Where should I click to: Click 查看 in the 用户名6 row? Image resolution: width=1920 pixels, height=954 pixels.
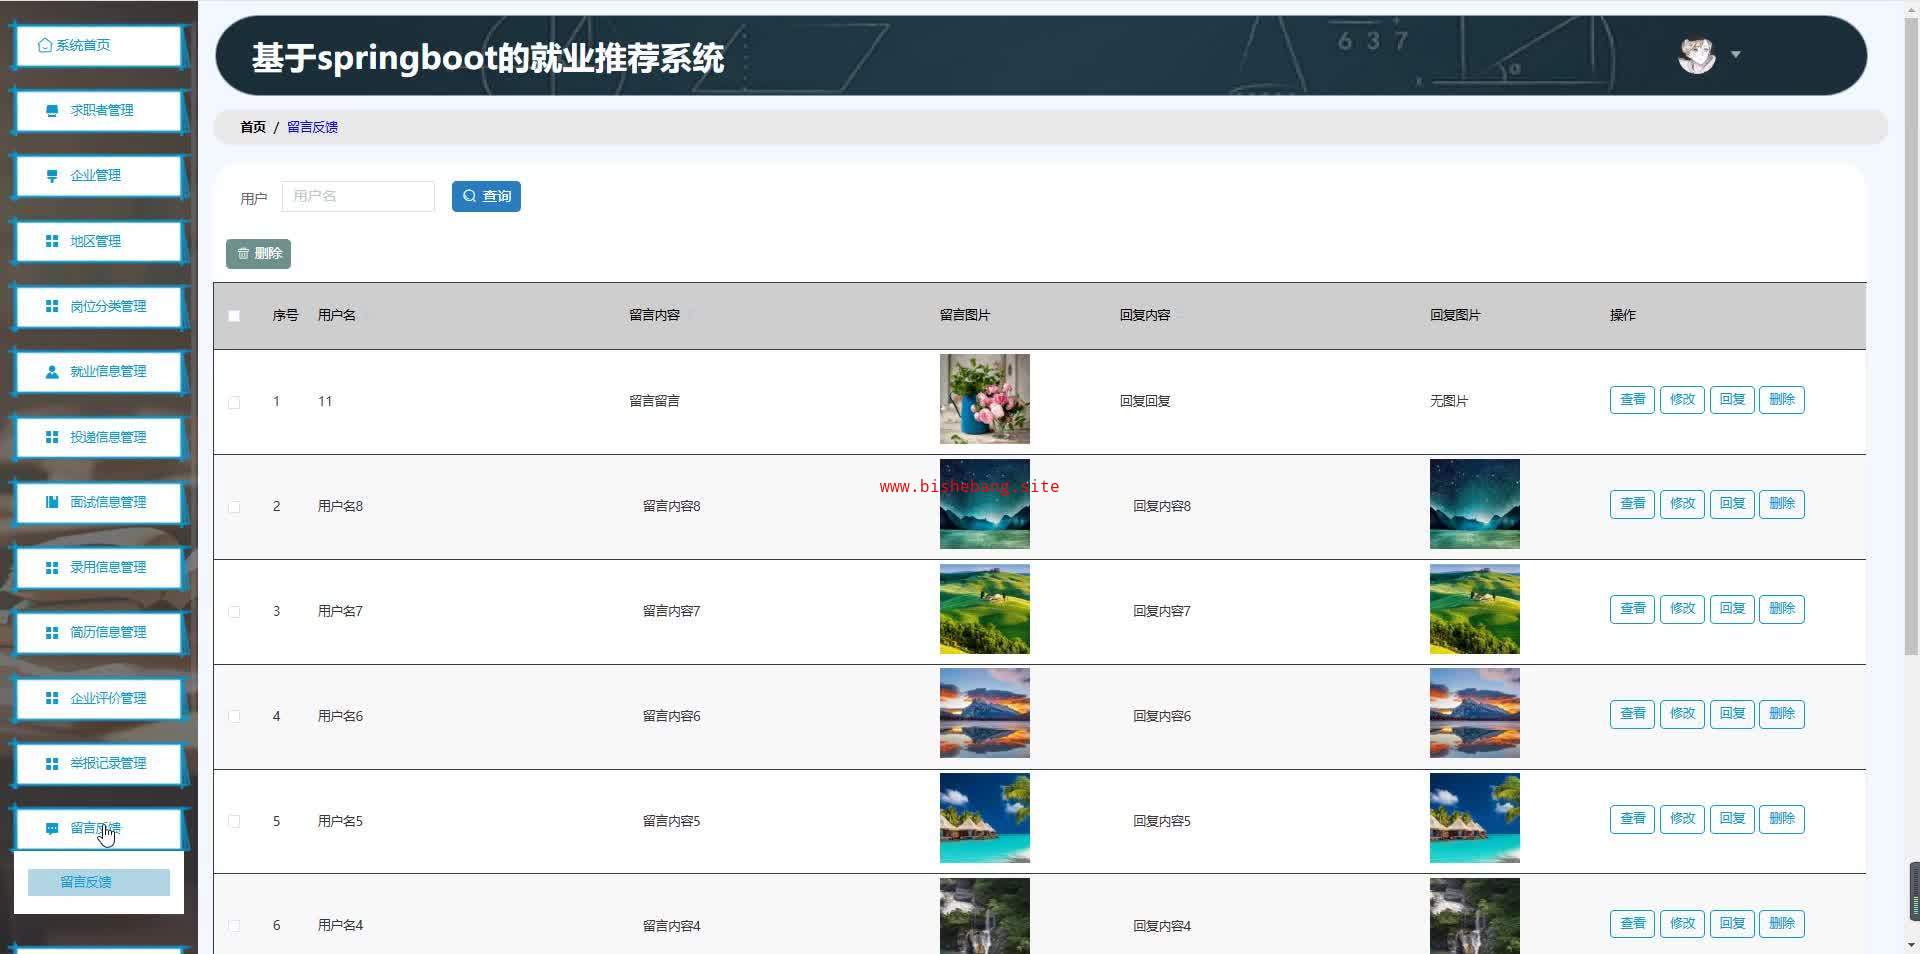[1632, 714]
